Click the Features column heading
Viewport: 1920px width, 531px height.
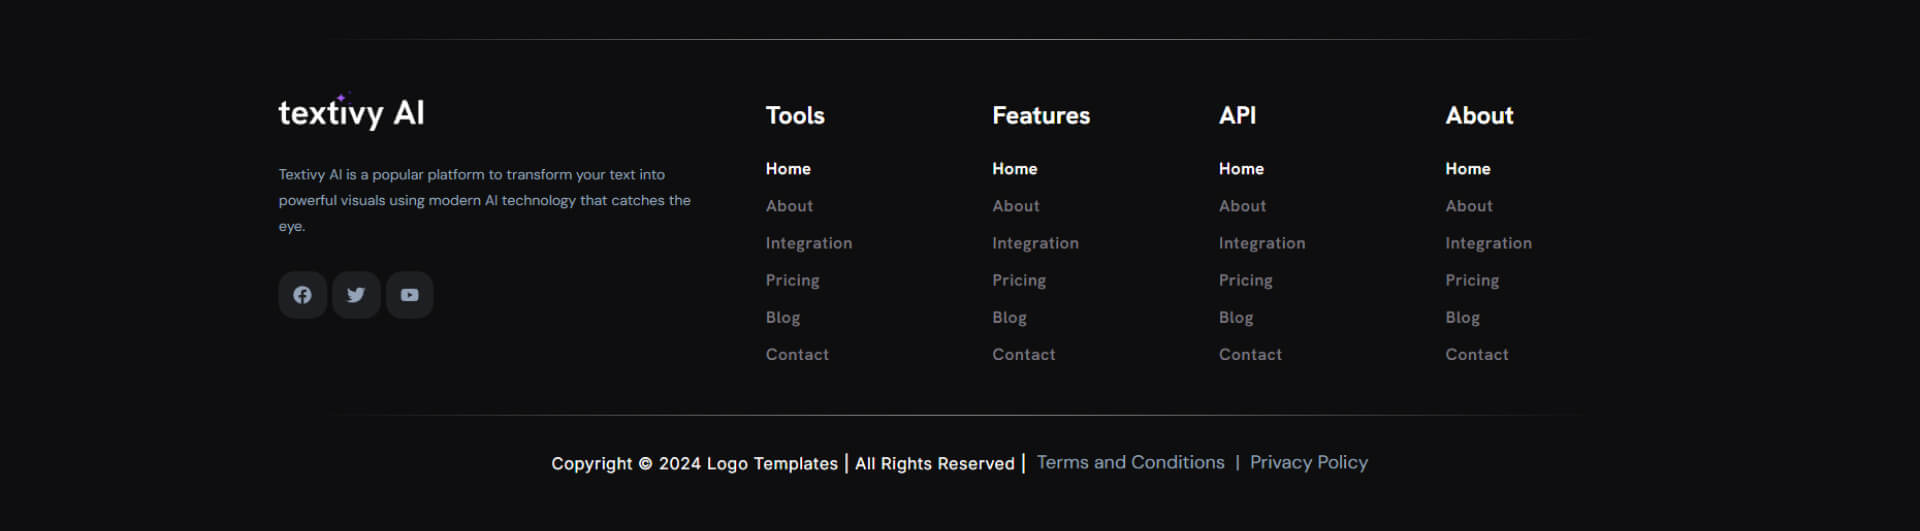(x=1041, y=115)
